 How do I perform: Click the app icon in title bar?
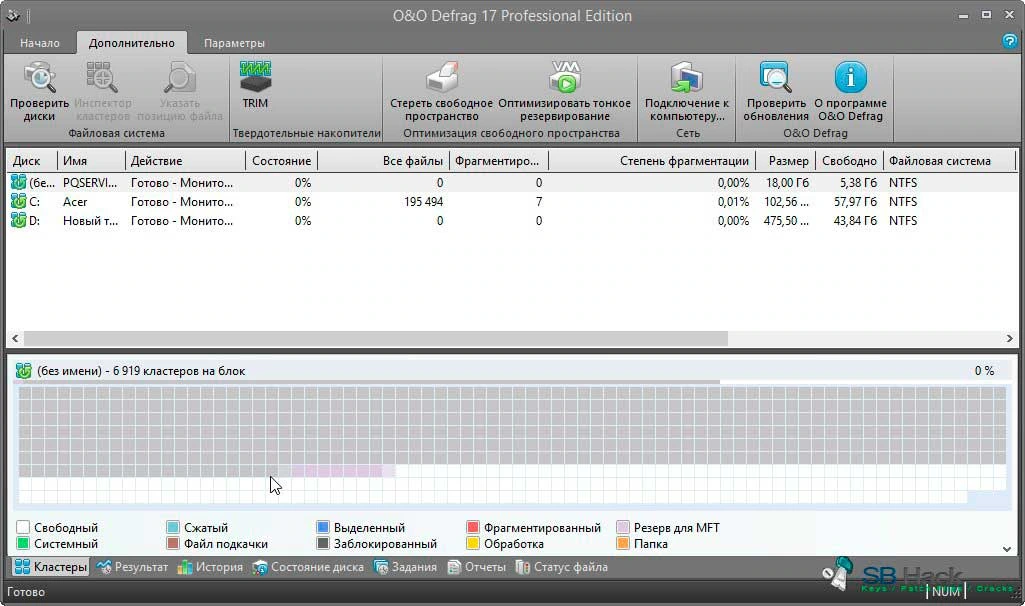point(12,15)
